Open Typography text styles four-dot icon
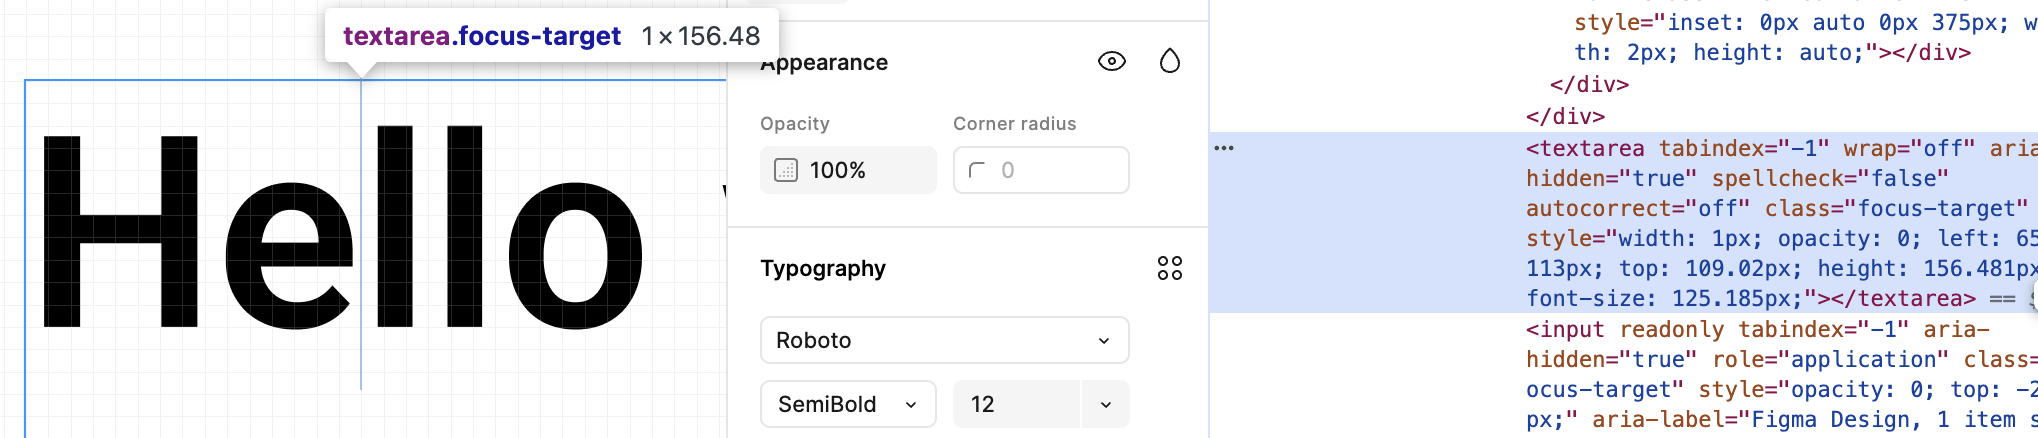The image size is (2038, 438). pos(1169,268)
